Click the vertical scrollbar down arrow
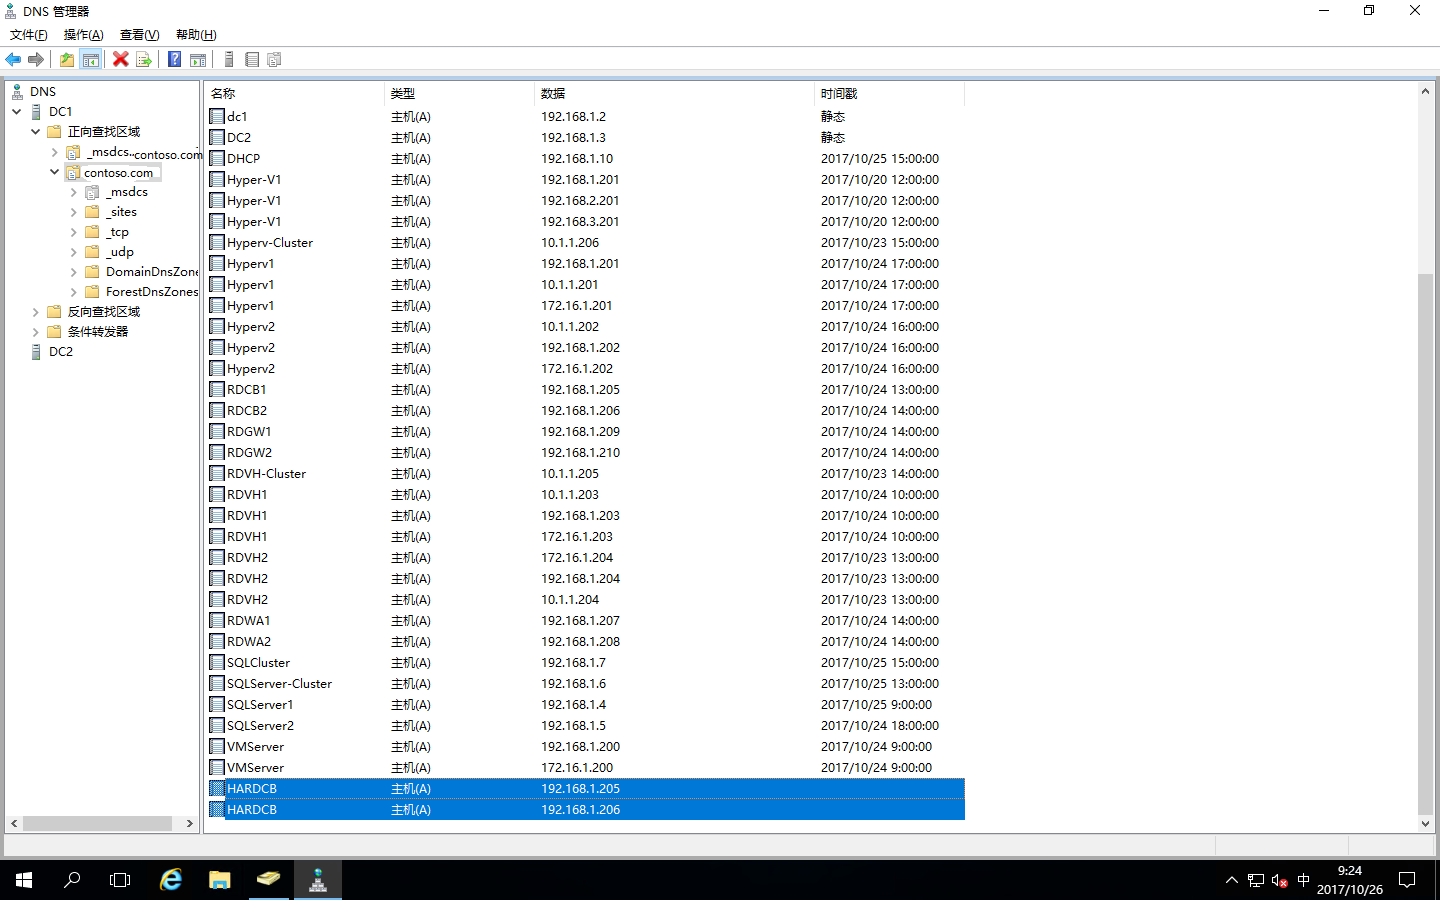This screenshot has width=1440, height=900. [x=1426, y=824]
